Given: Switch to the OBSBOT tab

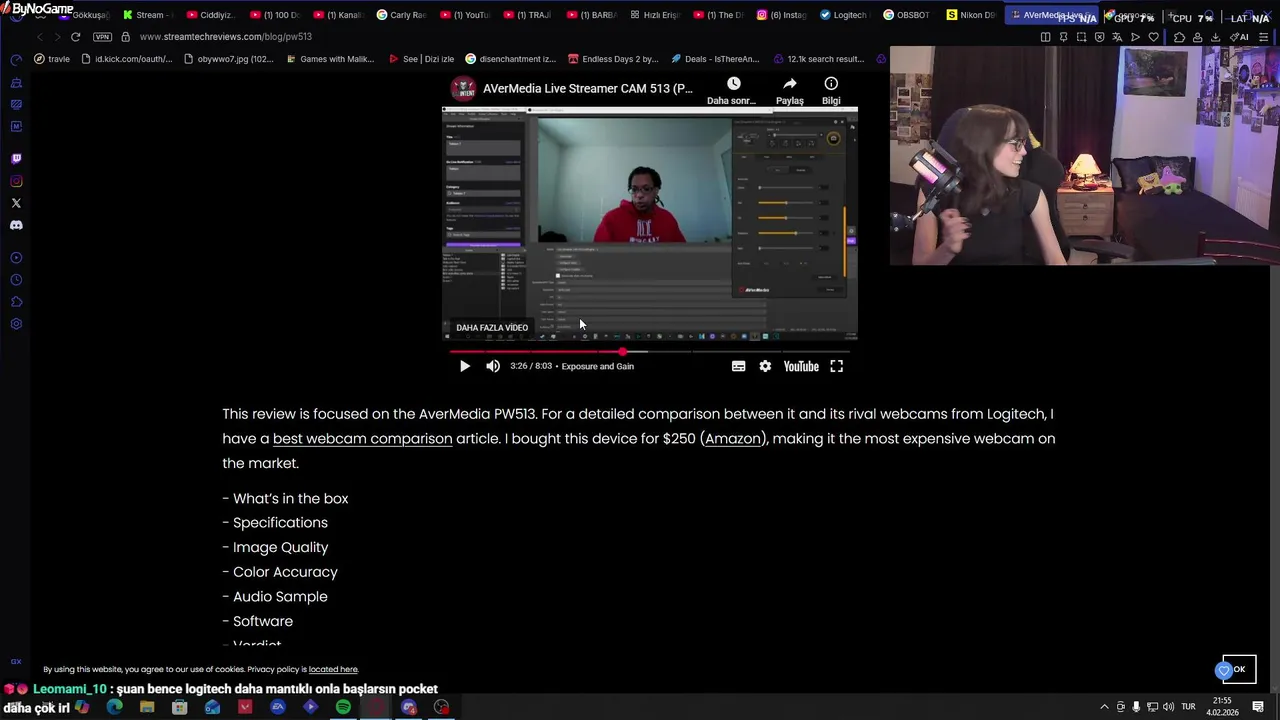Looking at the screenshot, I should 908,15.
